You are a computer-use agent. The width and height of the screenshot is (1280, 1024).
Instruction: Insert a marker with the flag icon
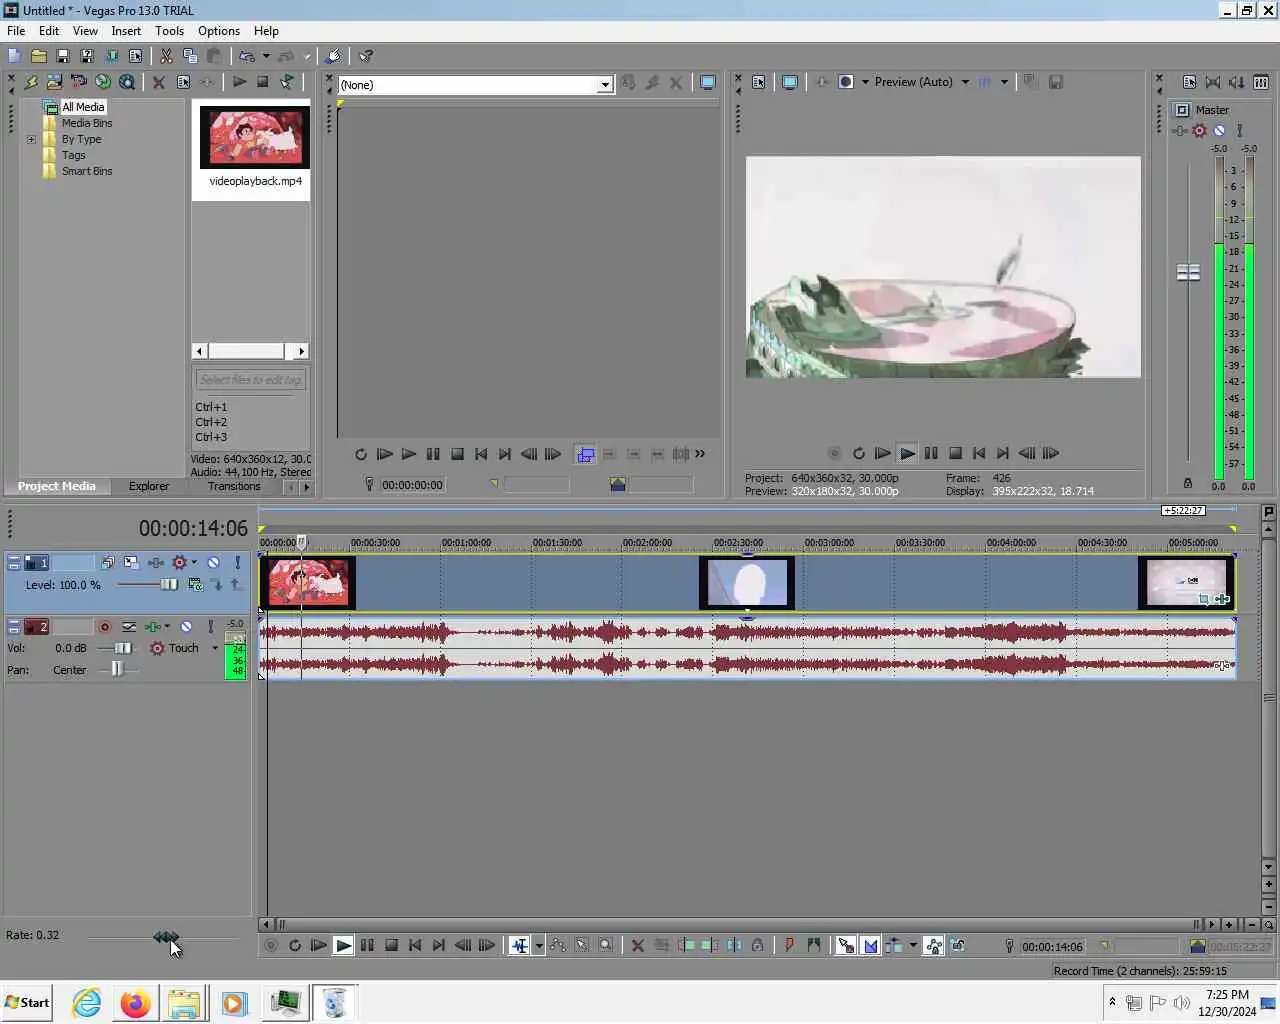[x=789, y=945]
